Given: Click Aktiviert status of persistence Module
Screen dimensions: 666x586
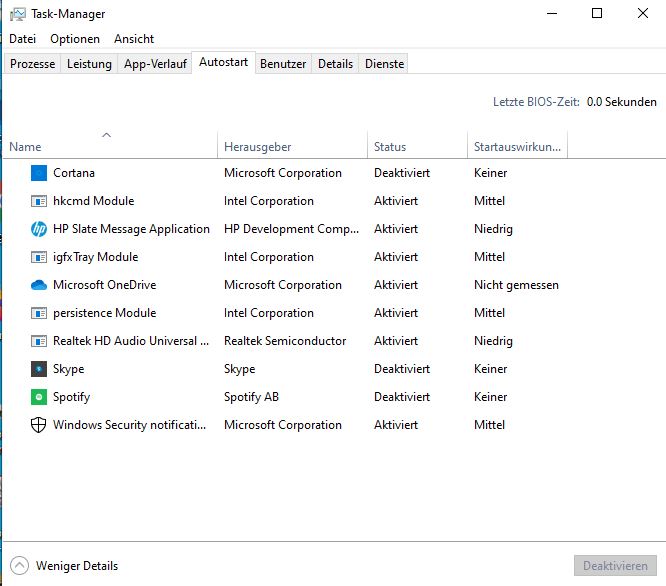Looking at the screenshot, I should (x=396, y=313).
